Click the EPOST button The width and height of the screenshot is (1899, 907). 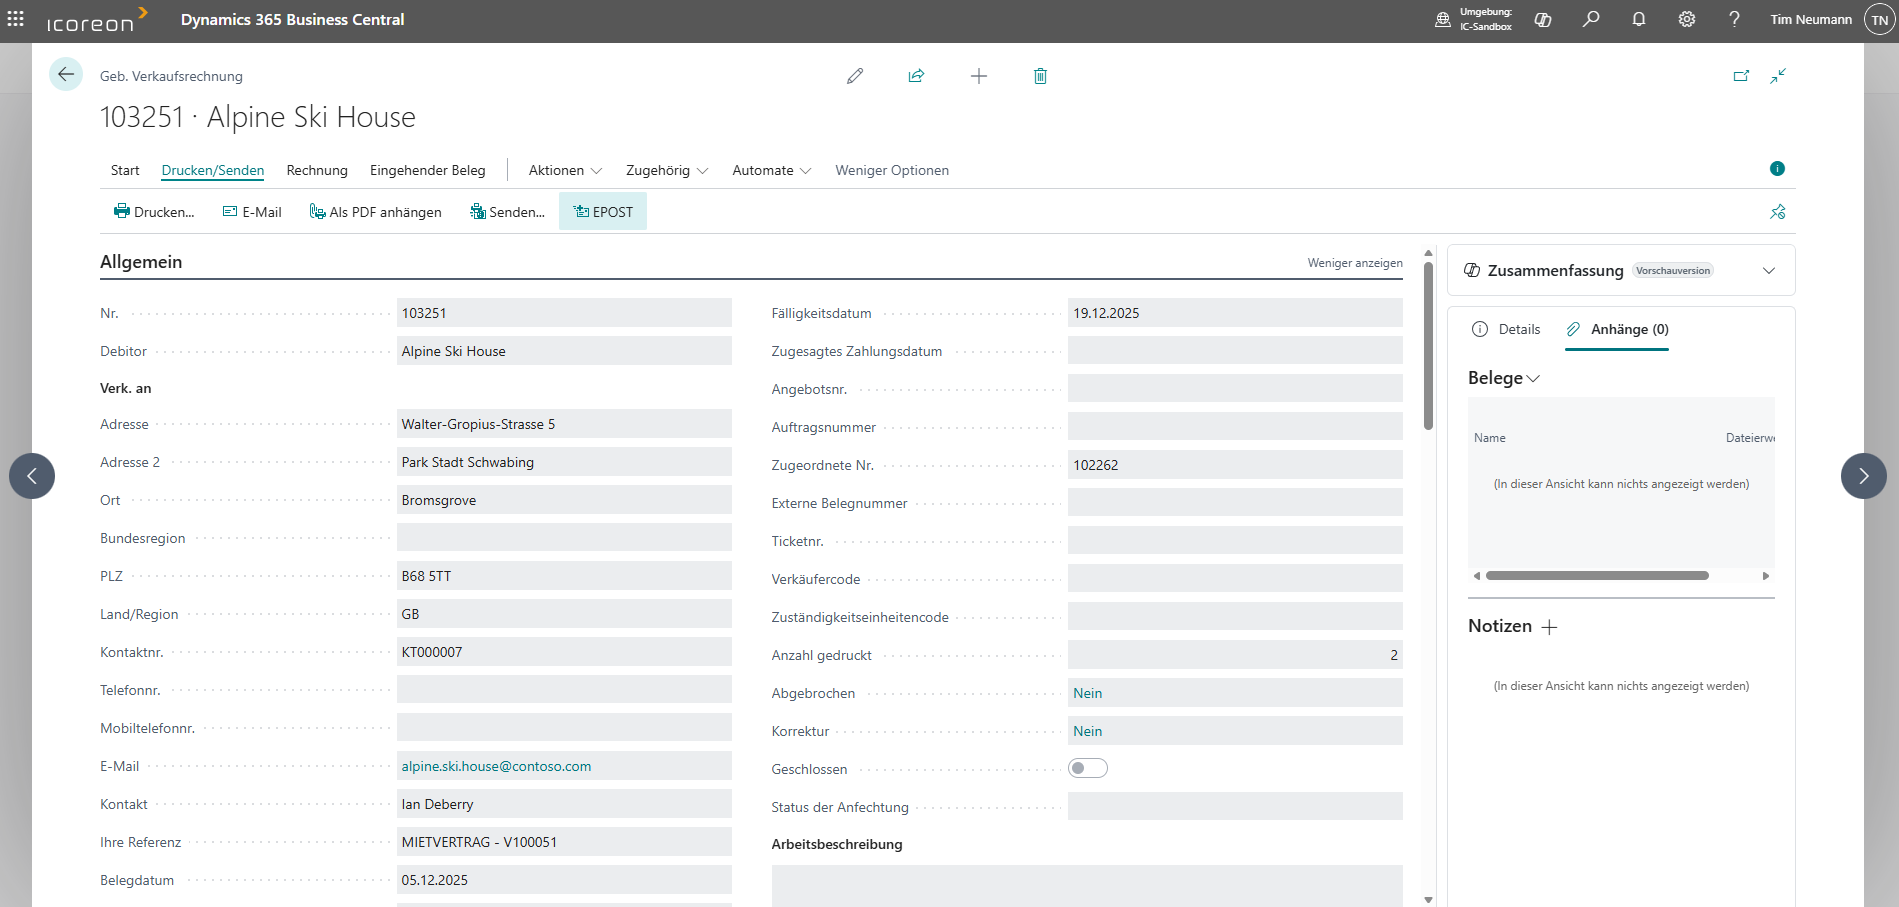tap(603, 212)
